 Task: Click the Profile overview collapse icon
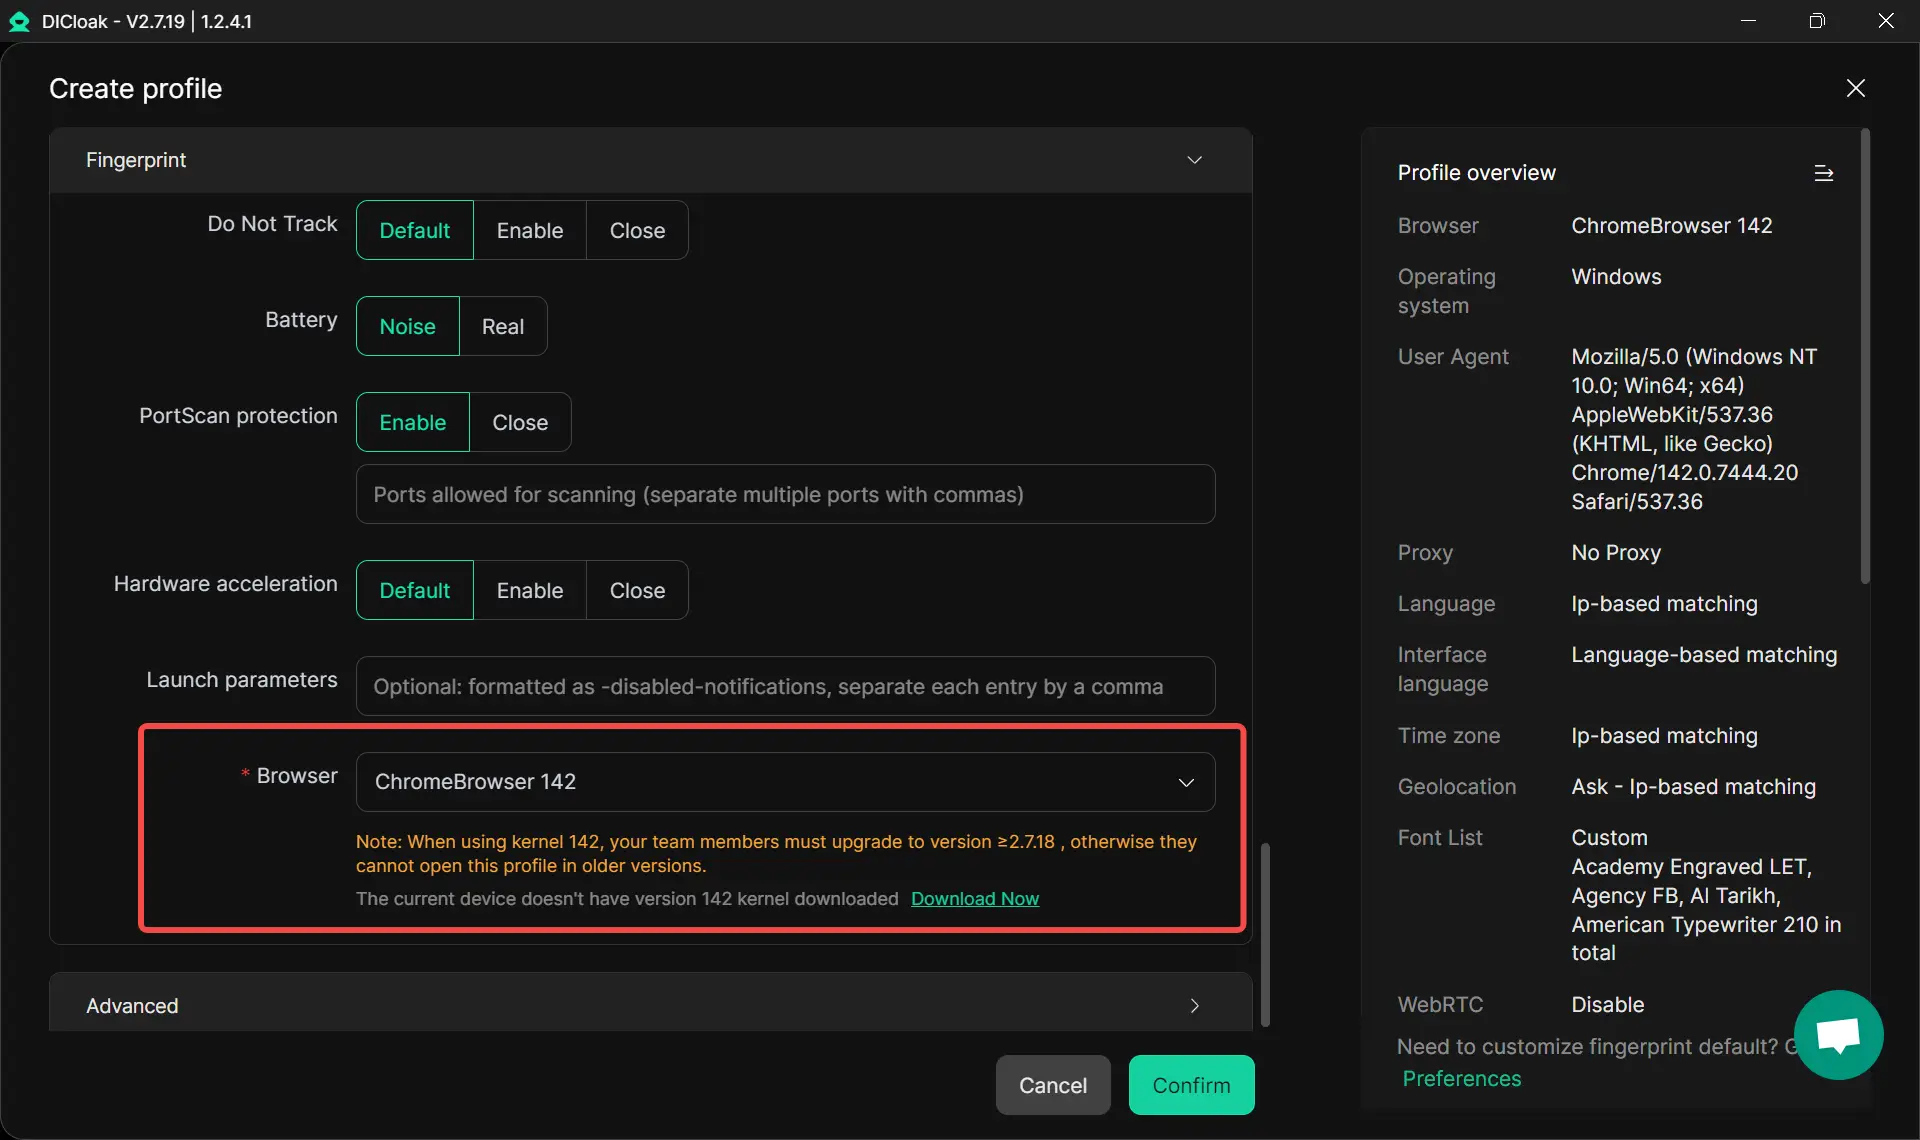pos(1823,173)
